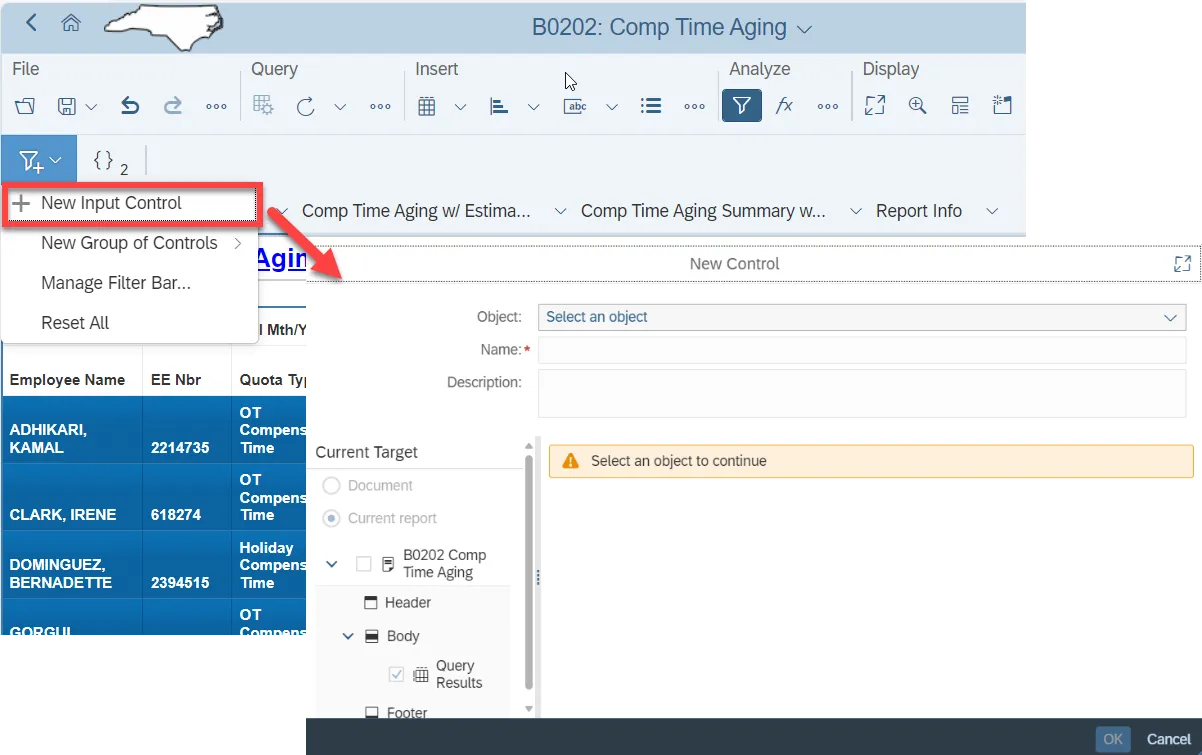This screenshot has height=755, width=1202.
Task: Expand the Insert table dropdown
Action: click(460, 106)
